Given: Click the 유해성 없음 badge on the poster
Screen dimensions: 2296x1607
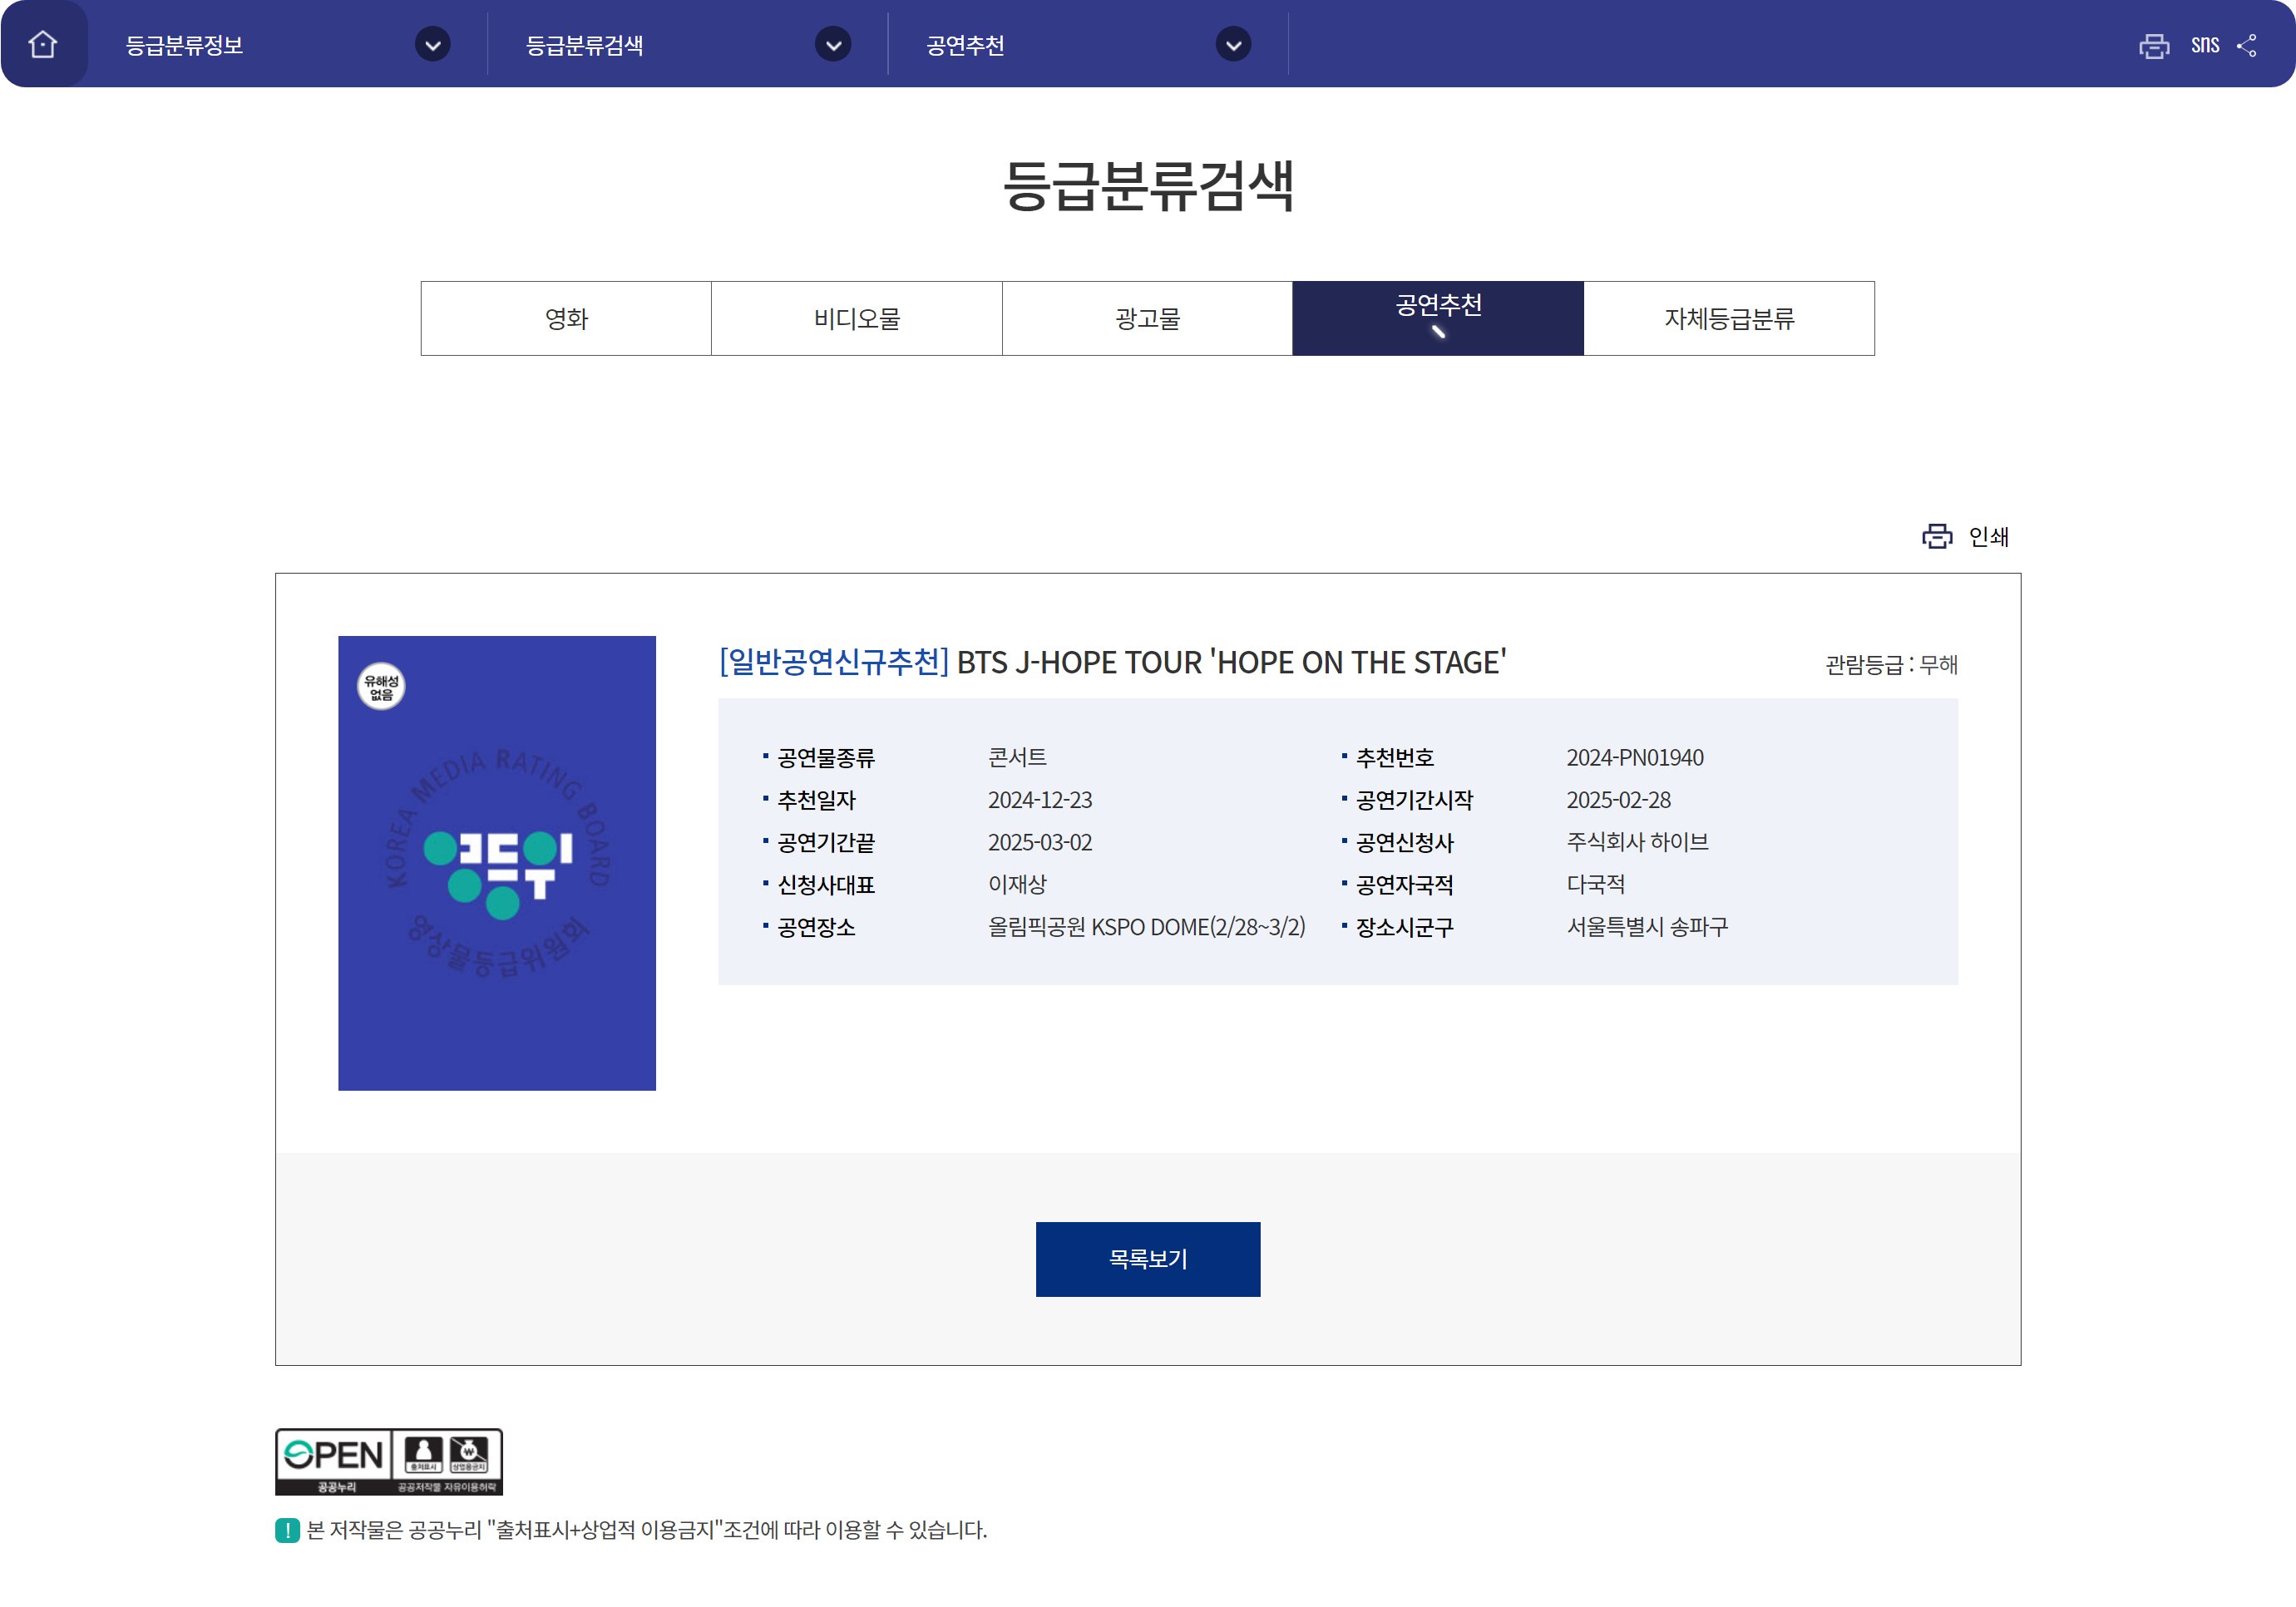Looking at the screenshot, I should click(x=381, y=687).
